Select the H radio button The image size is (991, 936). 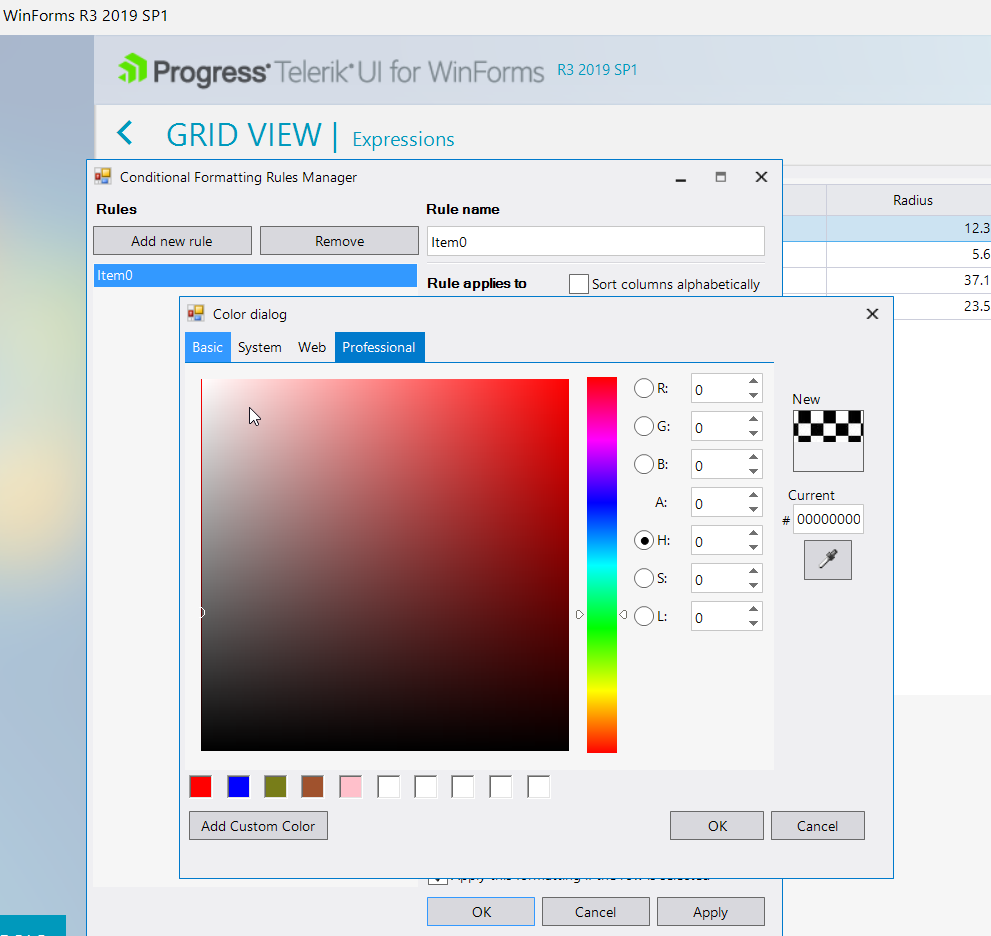tap(643, 540)
